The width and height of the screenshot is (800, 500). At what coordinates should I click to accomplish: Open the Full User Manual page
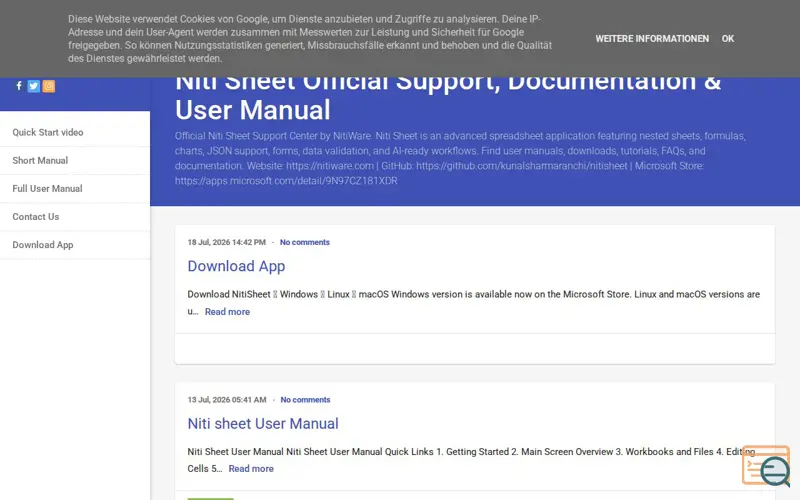click(x=47, y=188)
